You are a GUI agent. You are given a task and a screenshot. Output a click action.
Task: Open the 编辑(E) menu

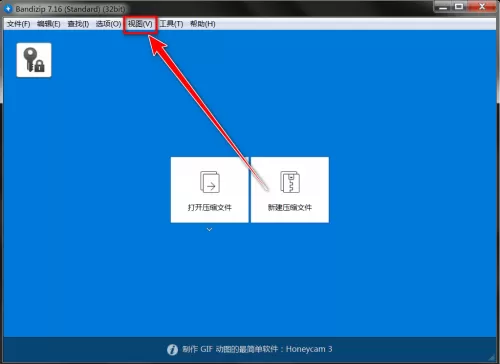tap(49, 24)
